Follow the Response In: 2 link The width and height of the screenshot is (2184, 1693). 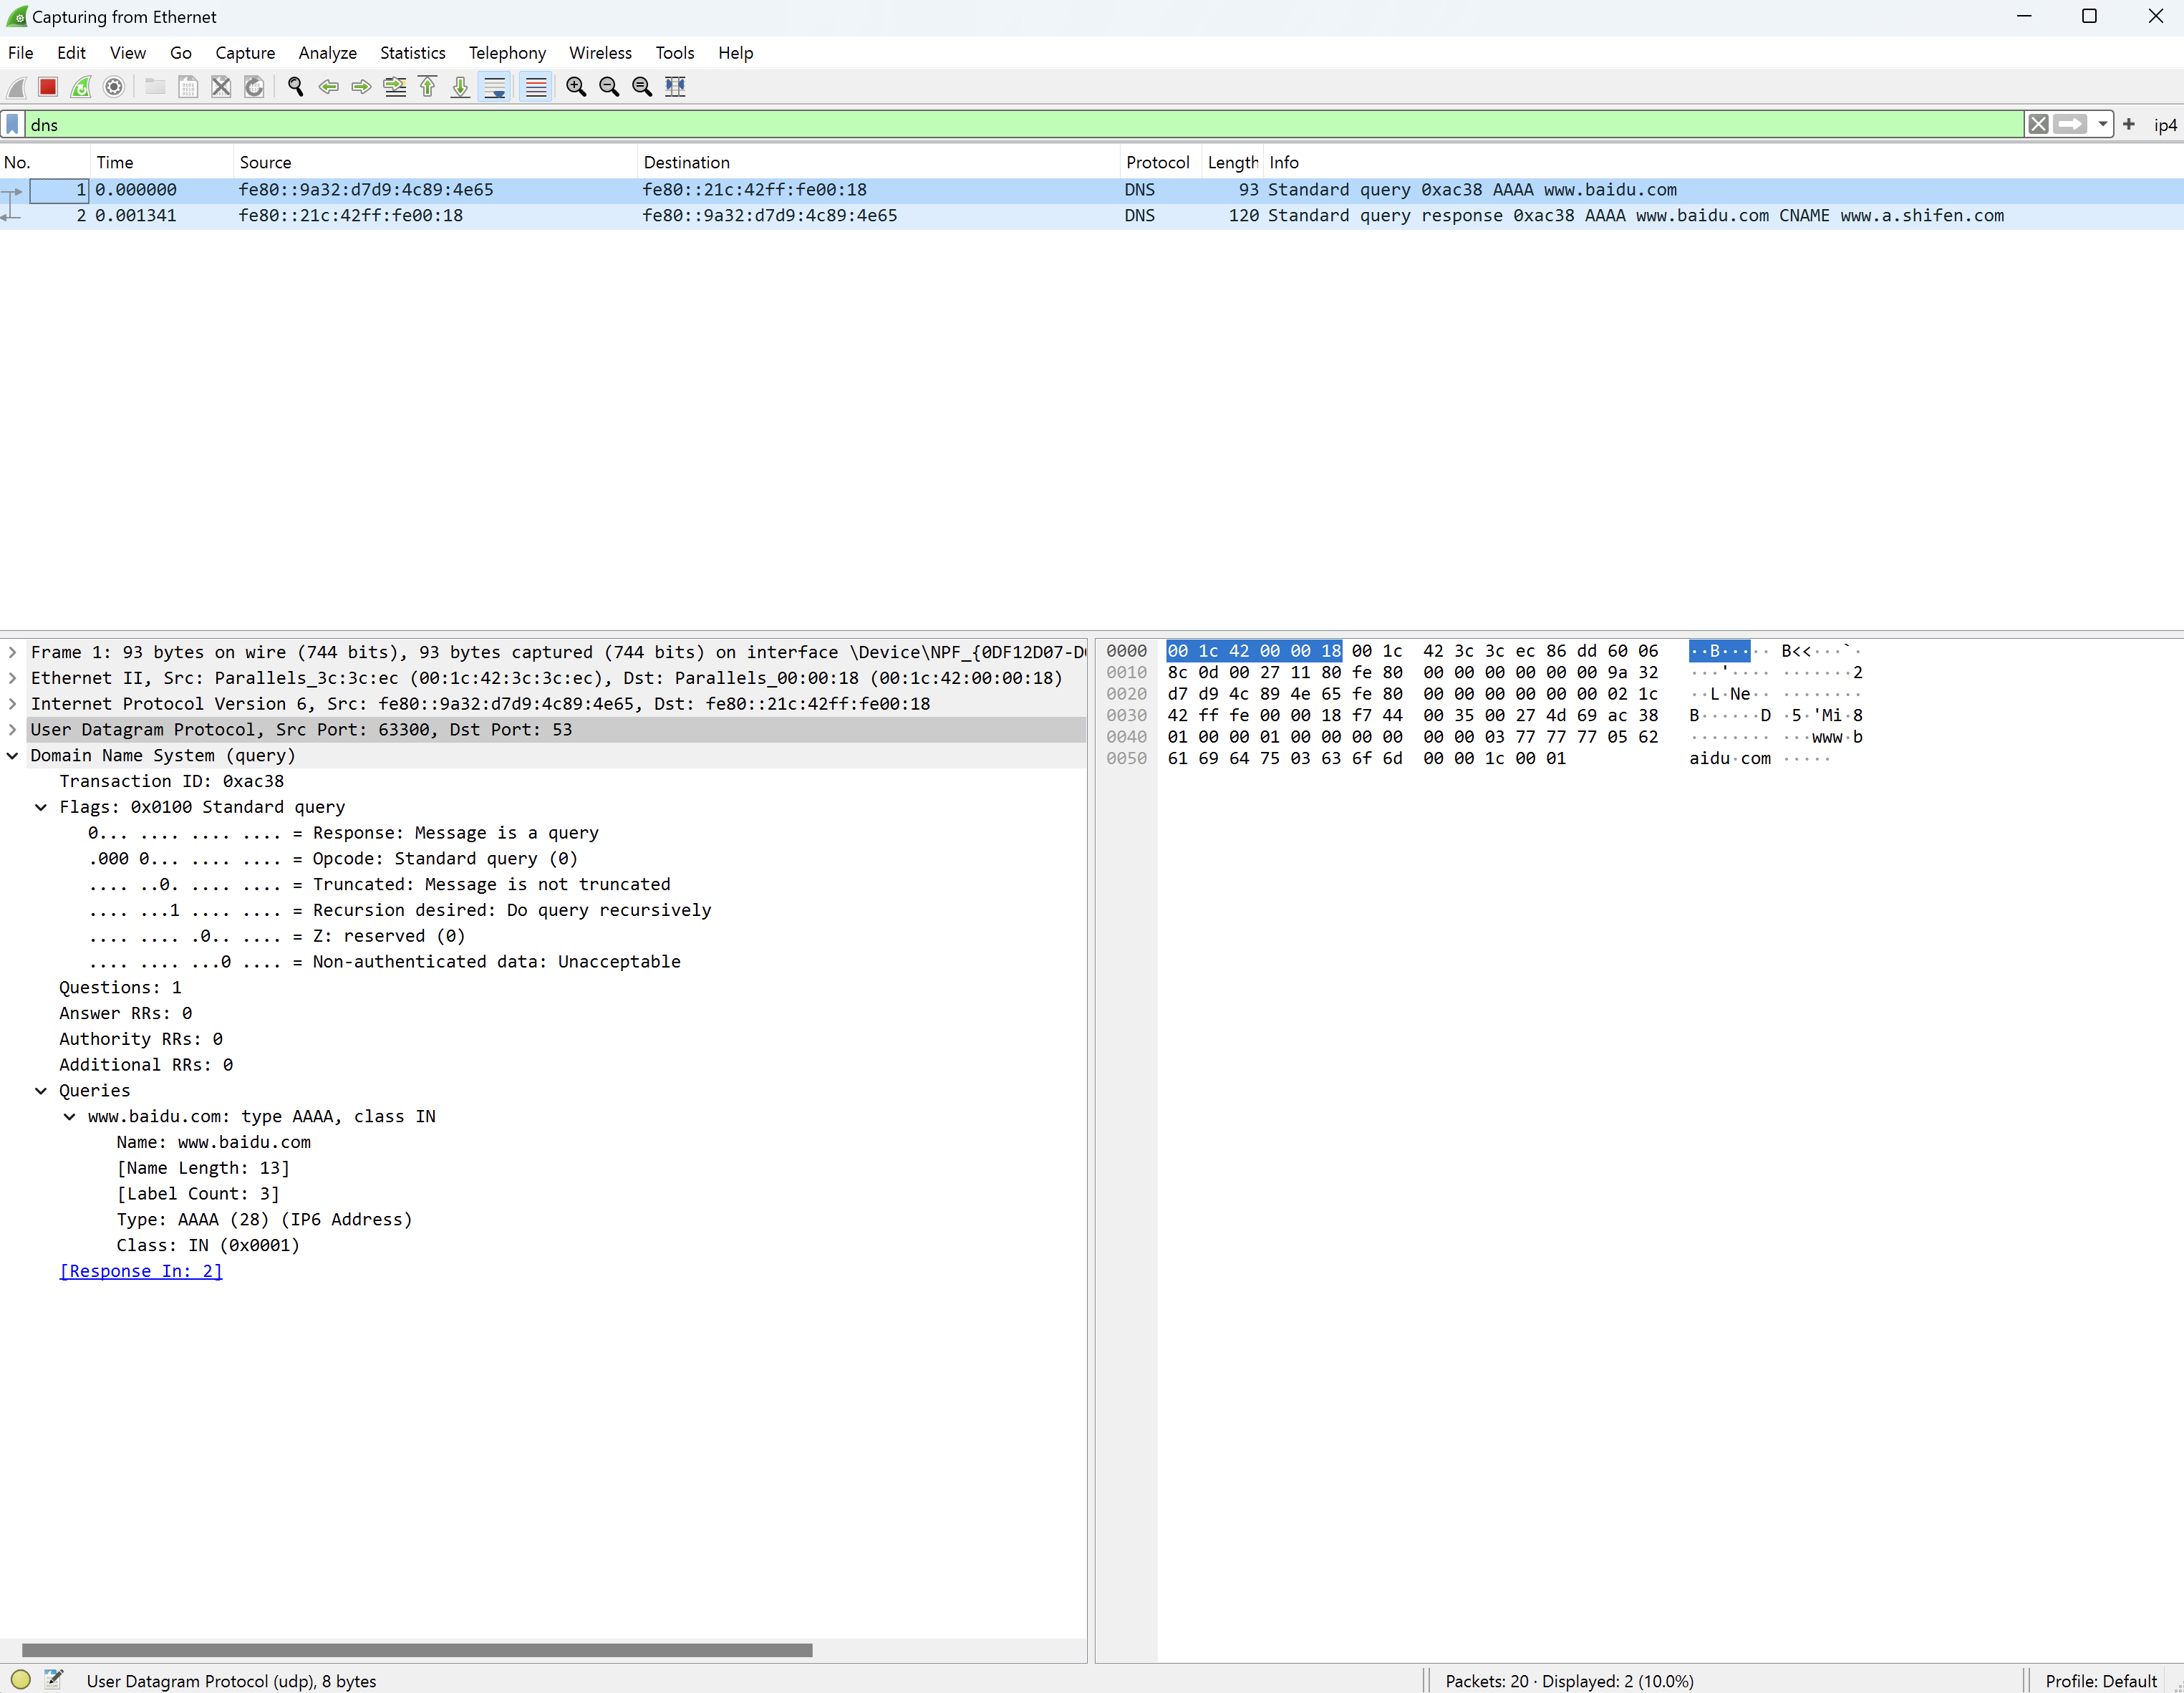point(141,1271)
